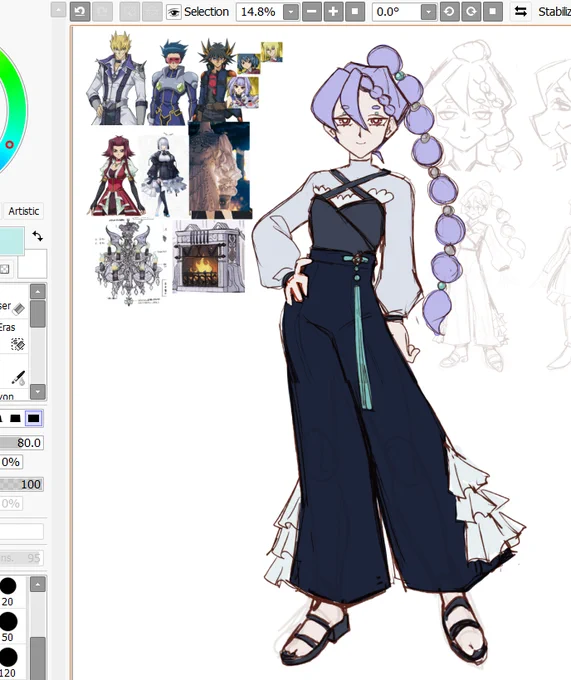The height and width of the screenshot is (680, 571).
Task: Click the Selection label in the toolbar
Action: (206, 12)
